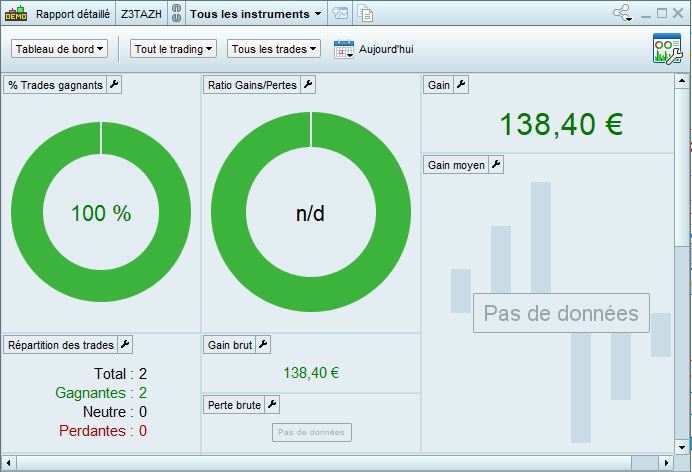
Task: Click the Perte brute widget title
Action: (x=234, y=405)
